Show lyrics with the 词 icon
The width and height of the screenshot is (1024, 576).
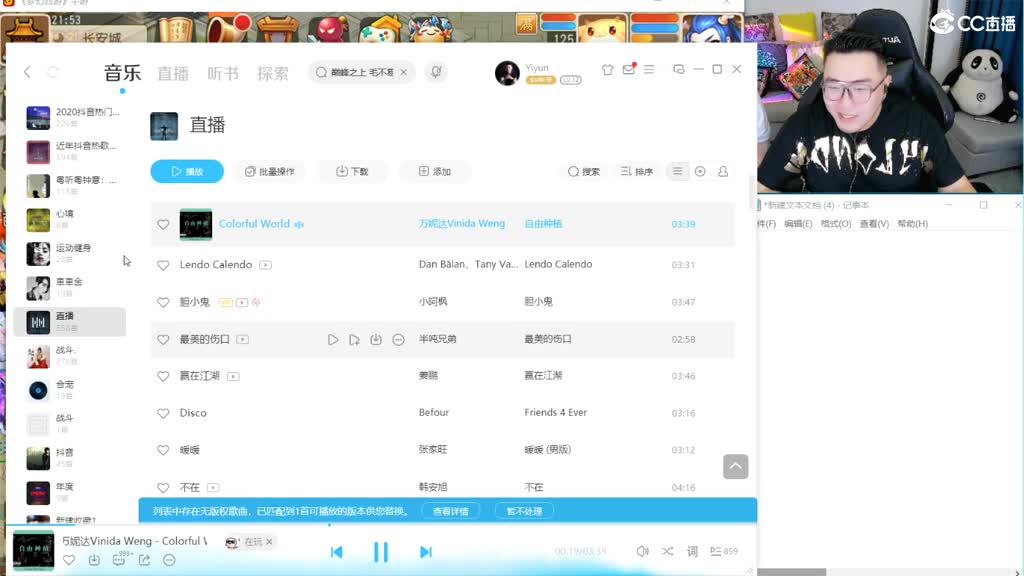pos(692,551)
